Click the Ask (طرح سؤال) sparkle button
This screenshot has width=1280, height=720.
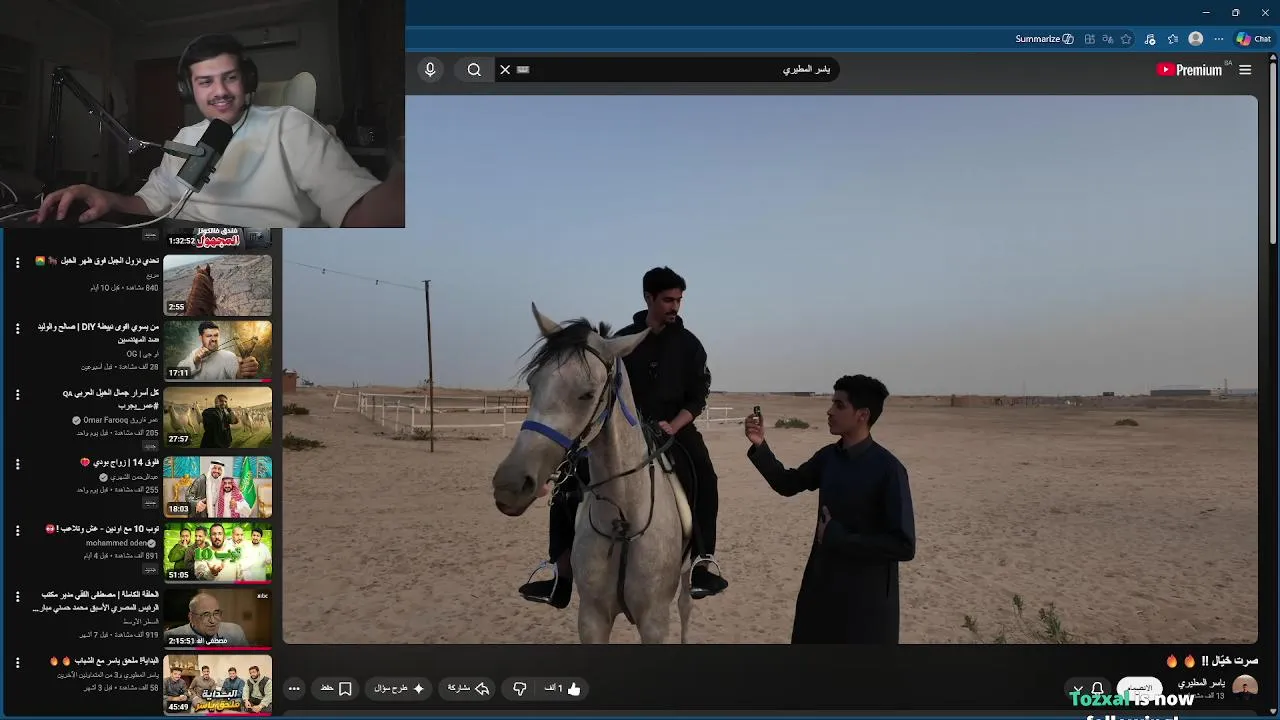tap(398, 688)
